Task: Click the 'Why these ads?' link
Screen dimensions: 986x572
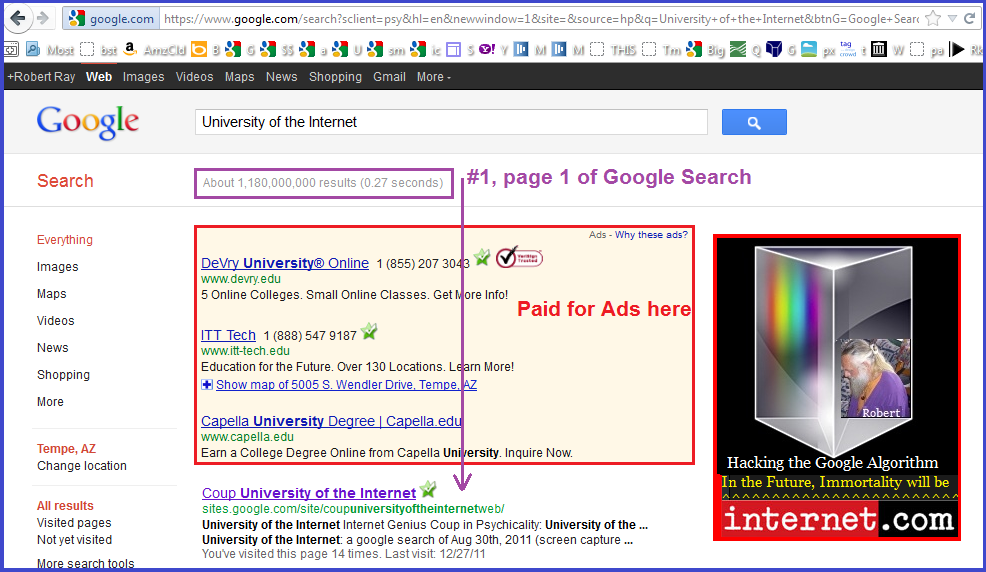Action: coord(651,234)
